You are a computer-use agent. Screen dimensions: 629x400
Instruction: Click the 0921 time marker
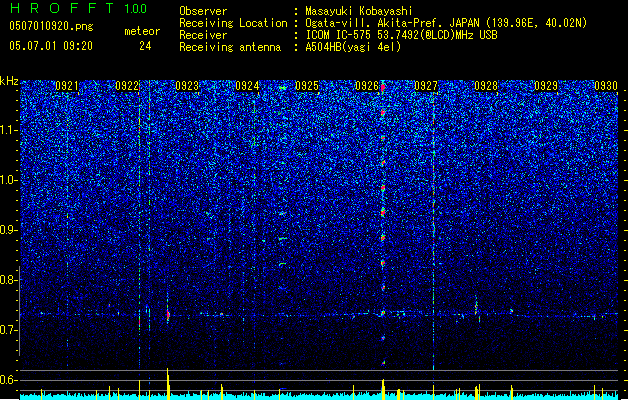pos(67,86)
